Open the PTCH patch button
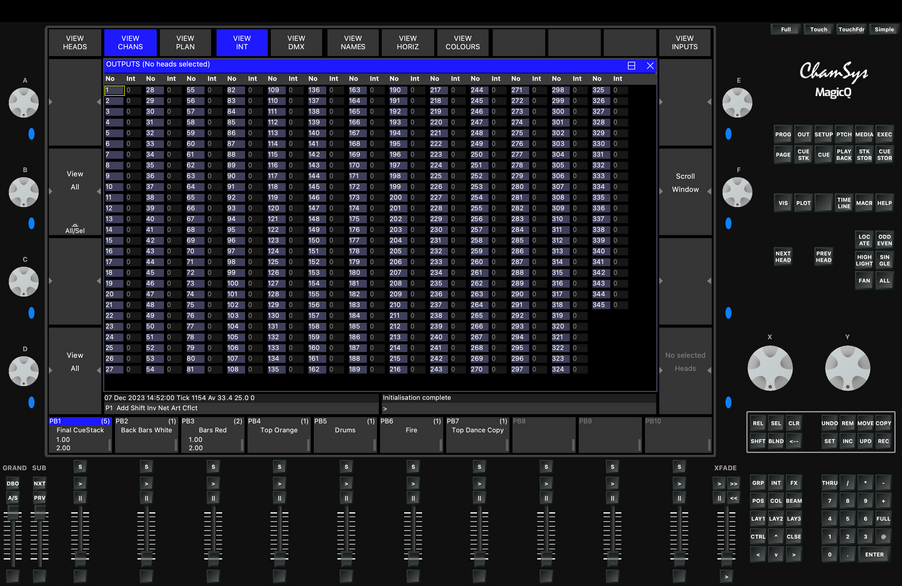 pyautogui.click(x=844, y=135)
